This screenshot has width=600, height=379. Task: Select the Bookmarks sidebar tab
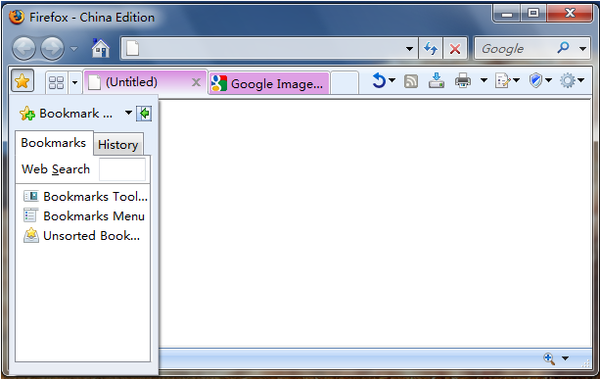coord(54,143)
